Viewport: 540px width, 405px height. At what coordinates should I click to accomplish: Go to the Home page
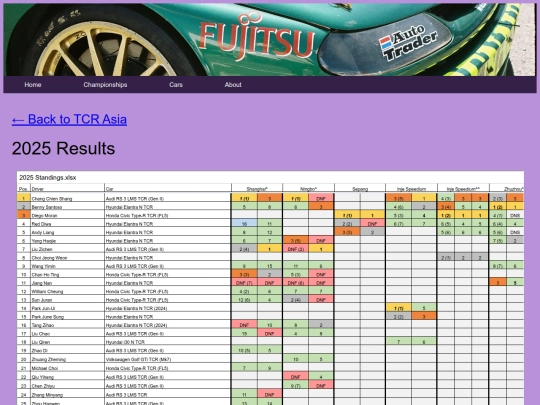[33, 85]
